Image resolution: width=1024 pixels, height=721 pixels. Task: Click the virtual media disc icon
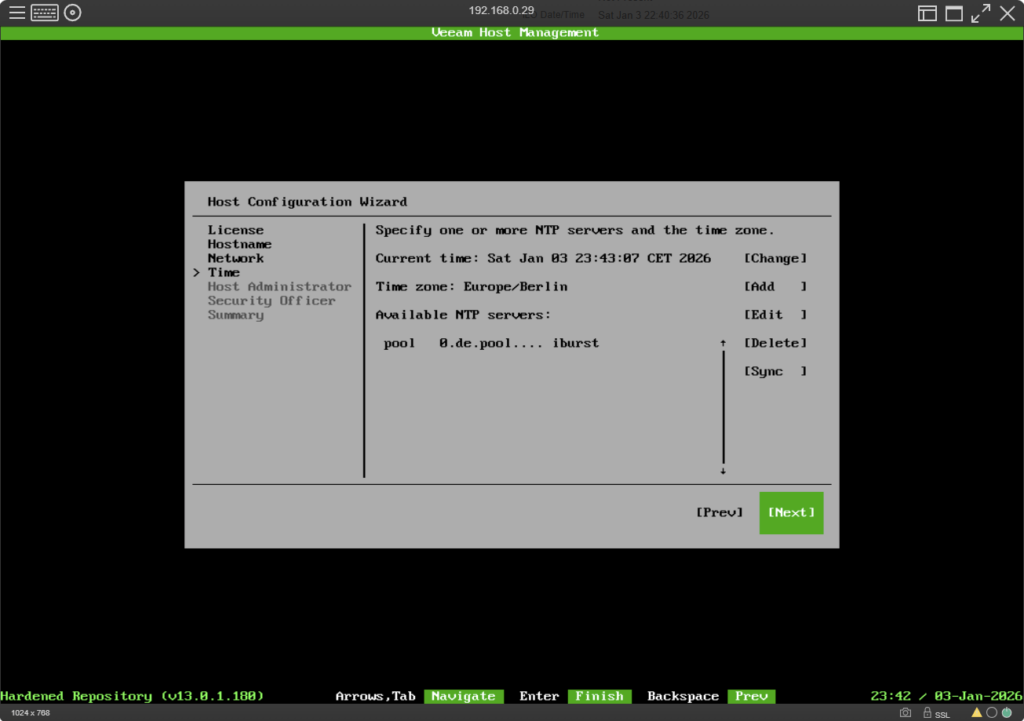(72, 13)
